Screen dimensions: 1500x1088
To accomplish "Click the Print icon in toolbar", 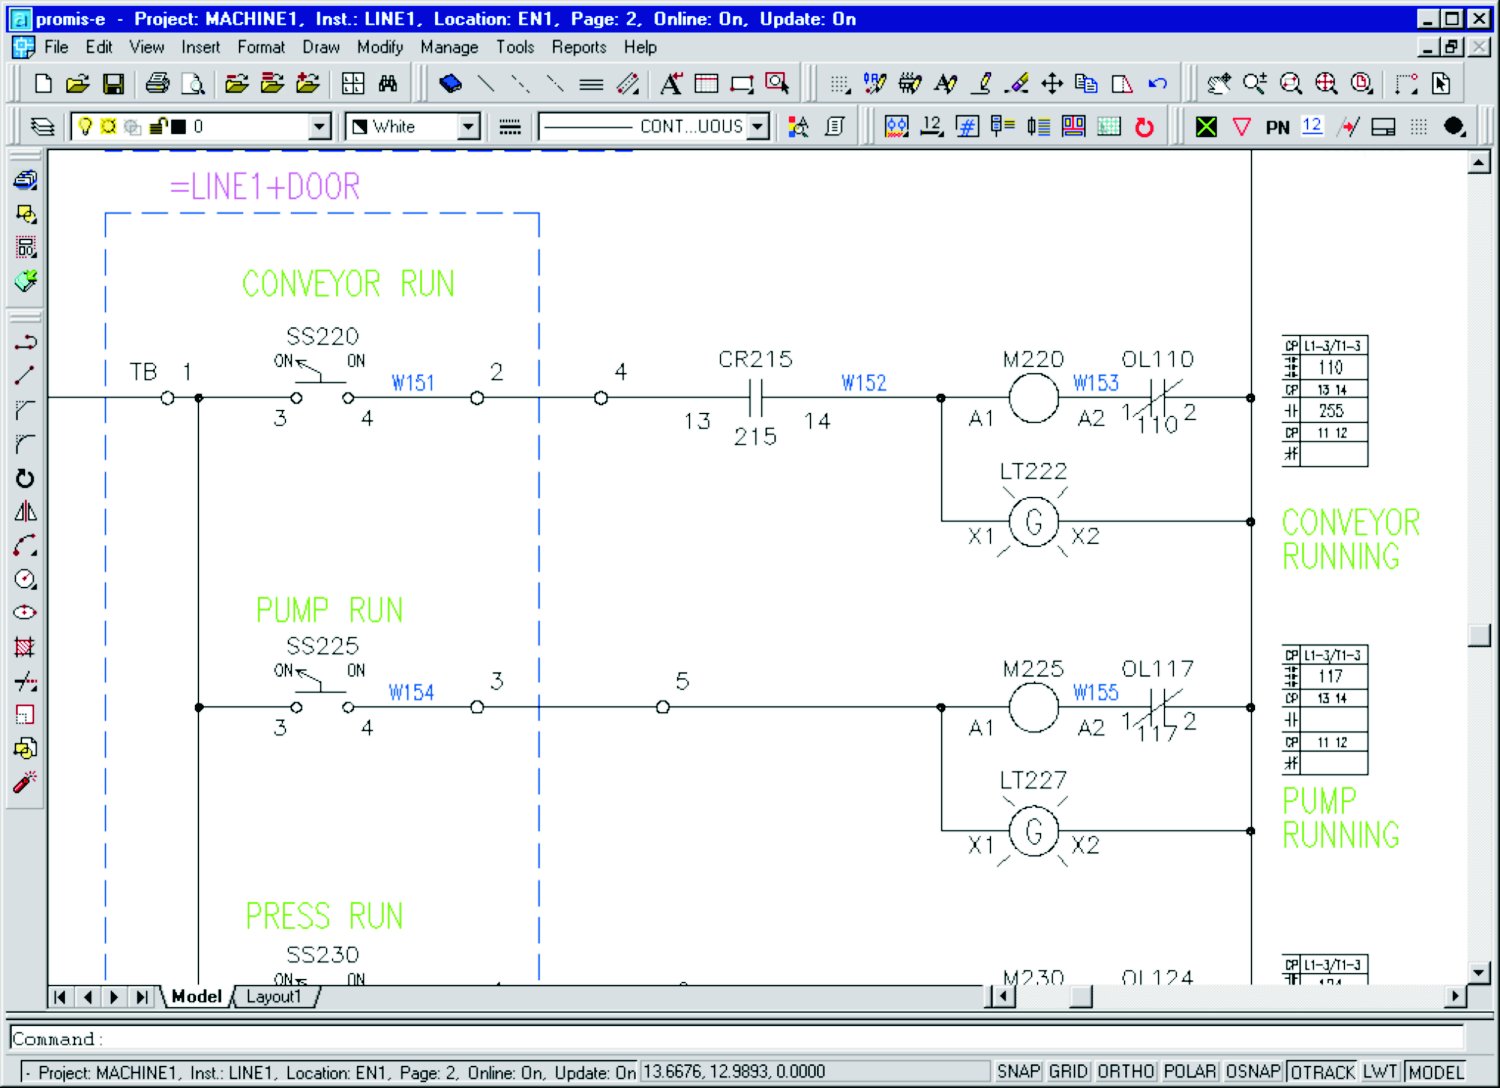I will click(157, 84).
